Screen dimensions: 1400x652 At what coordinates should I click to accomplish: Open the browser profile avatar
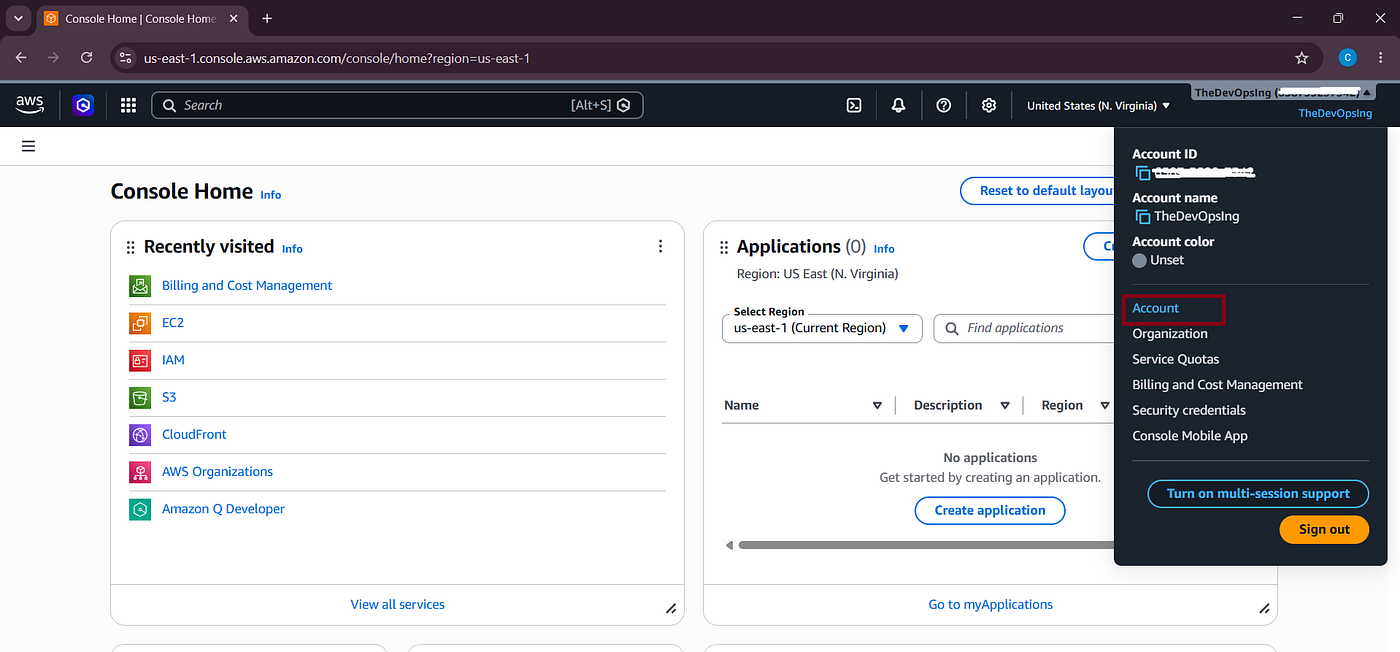(1347, 58)
